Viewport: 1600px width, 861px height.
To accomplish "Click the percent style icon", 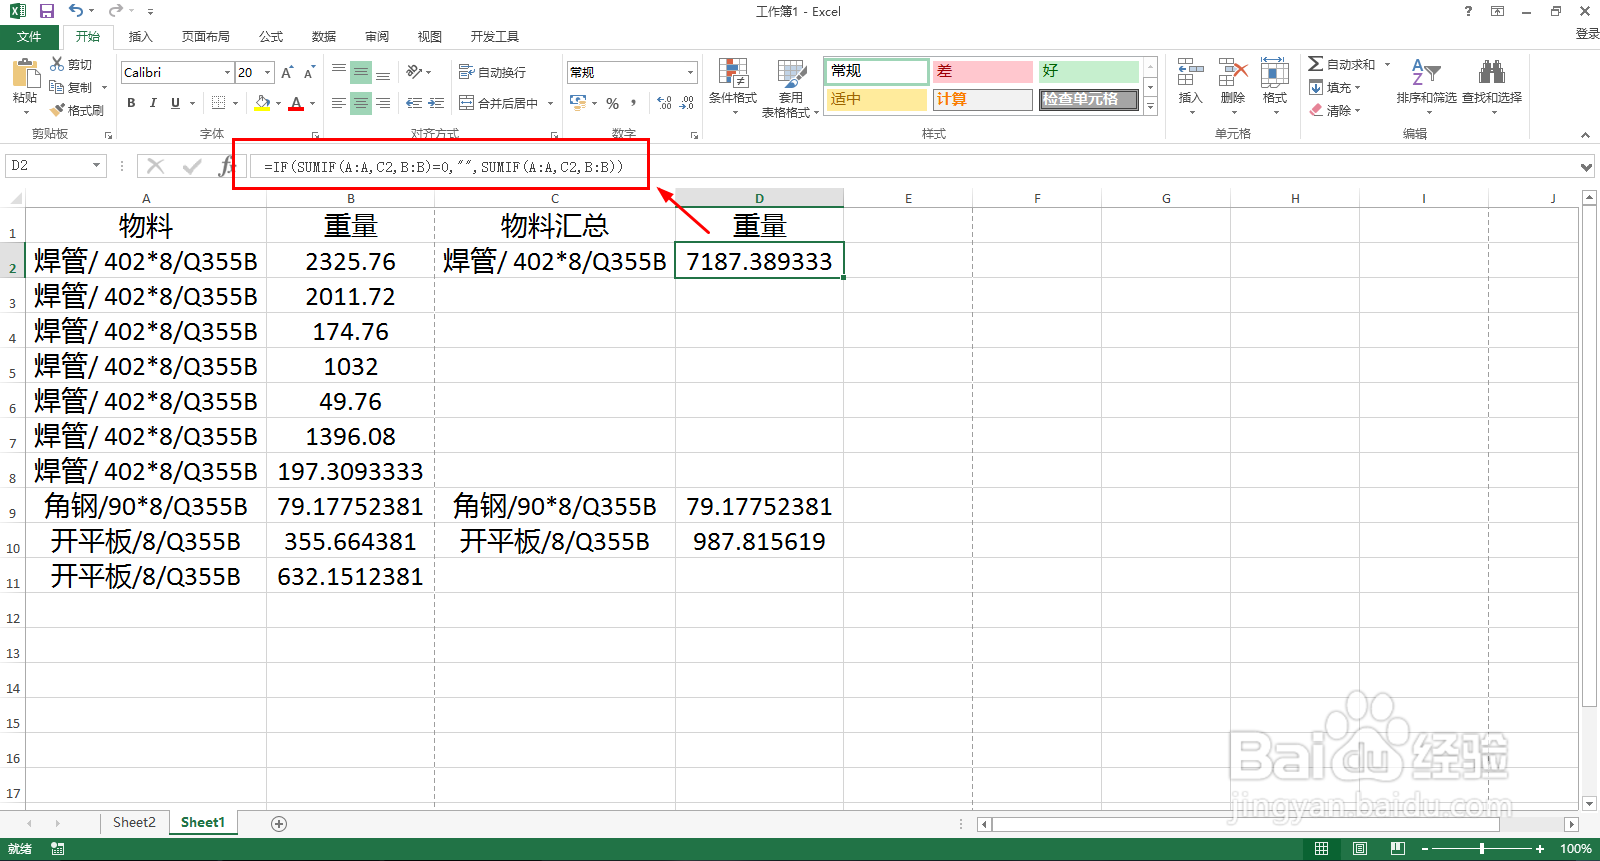I will click(x=612, y=103).
